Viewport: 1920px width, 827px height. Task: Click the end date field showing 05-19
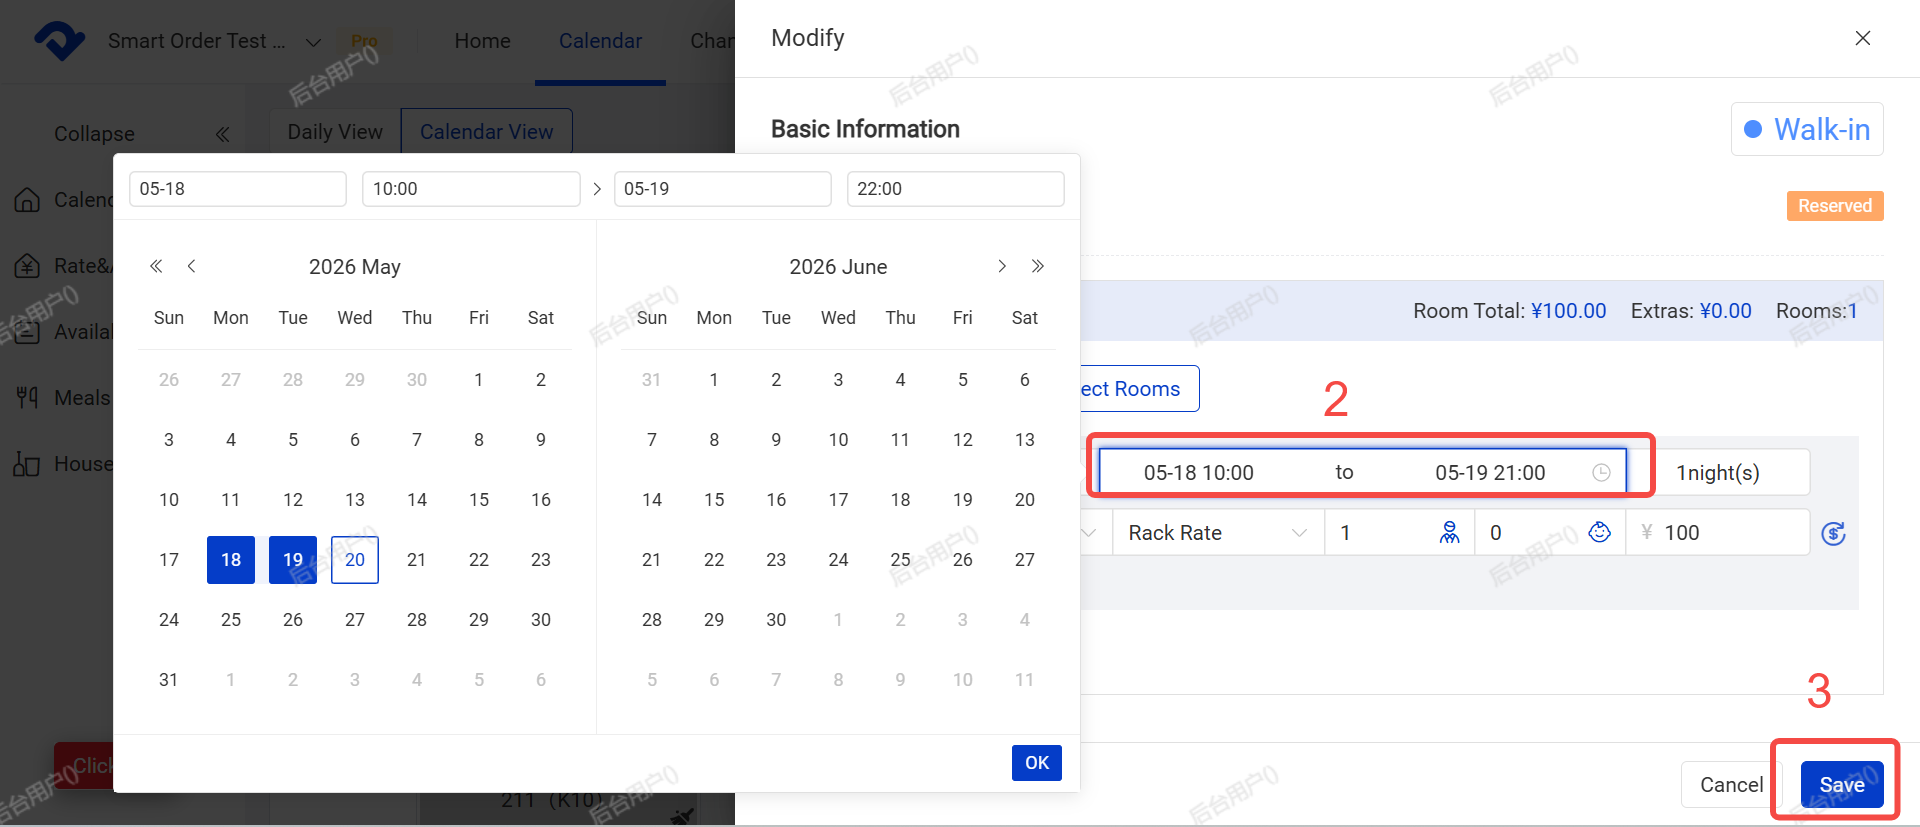click(722, 189)
